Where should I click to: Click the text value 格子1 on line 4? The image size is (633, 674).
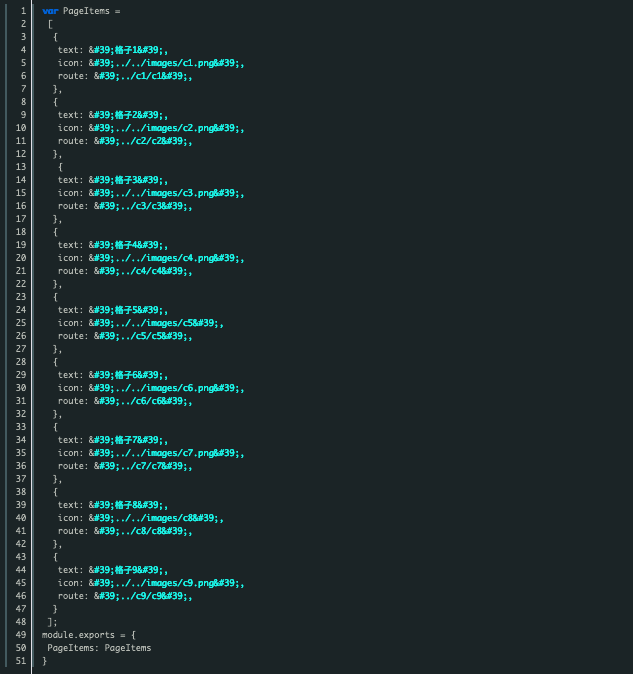tap(128, 50)
